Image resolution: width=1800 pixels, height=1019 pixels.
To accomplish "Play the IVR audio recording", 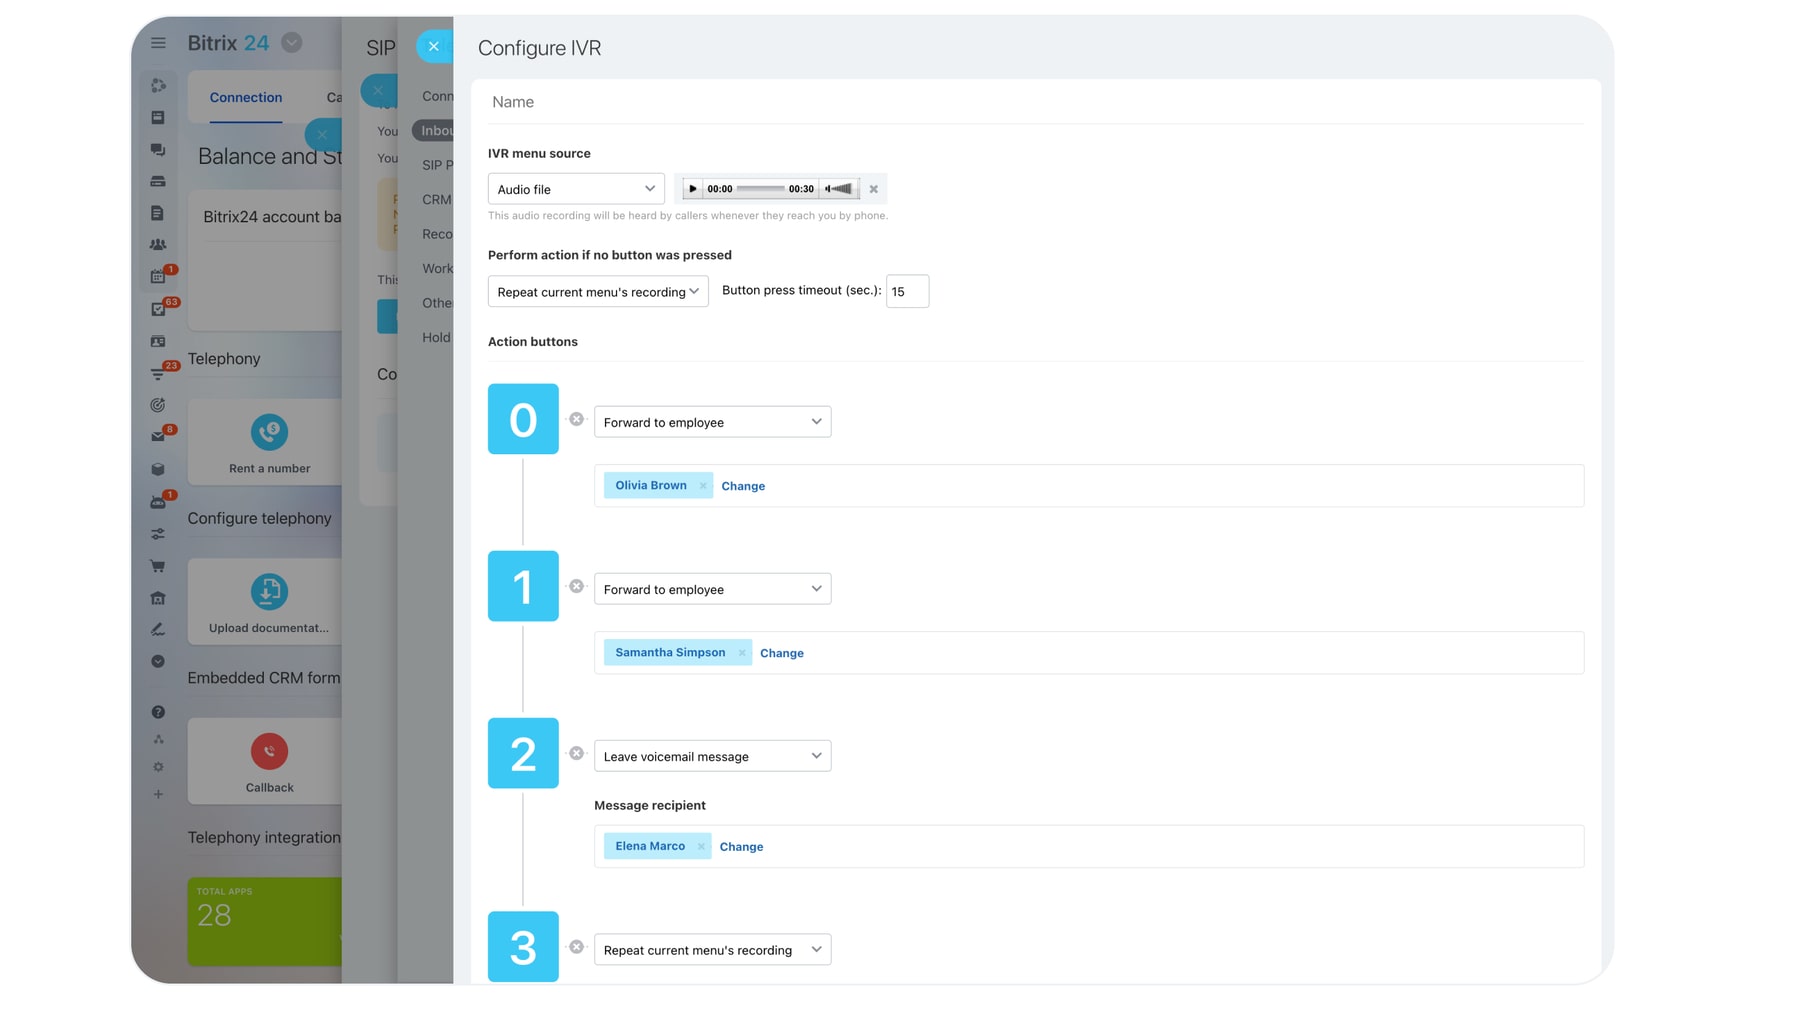I will tap(692, 189).
